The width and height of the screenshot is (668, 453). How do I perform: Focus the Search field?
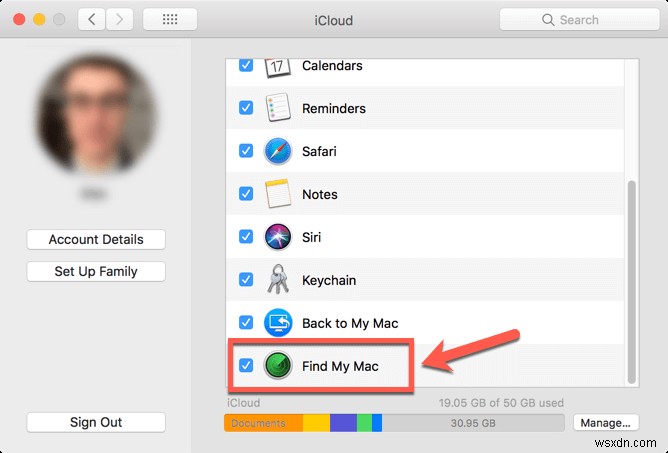coord(579,20)
